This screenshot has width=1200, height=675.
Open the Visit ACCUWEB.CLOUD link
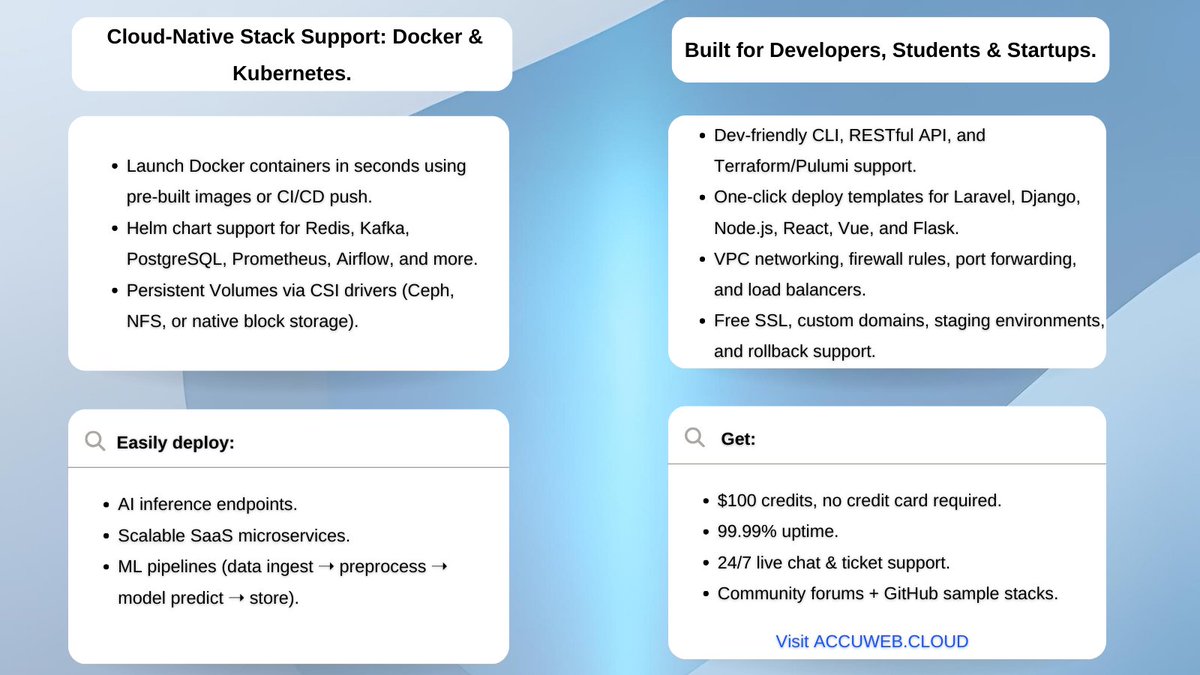[x=872, y=641]
